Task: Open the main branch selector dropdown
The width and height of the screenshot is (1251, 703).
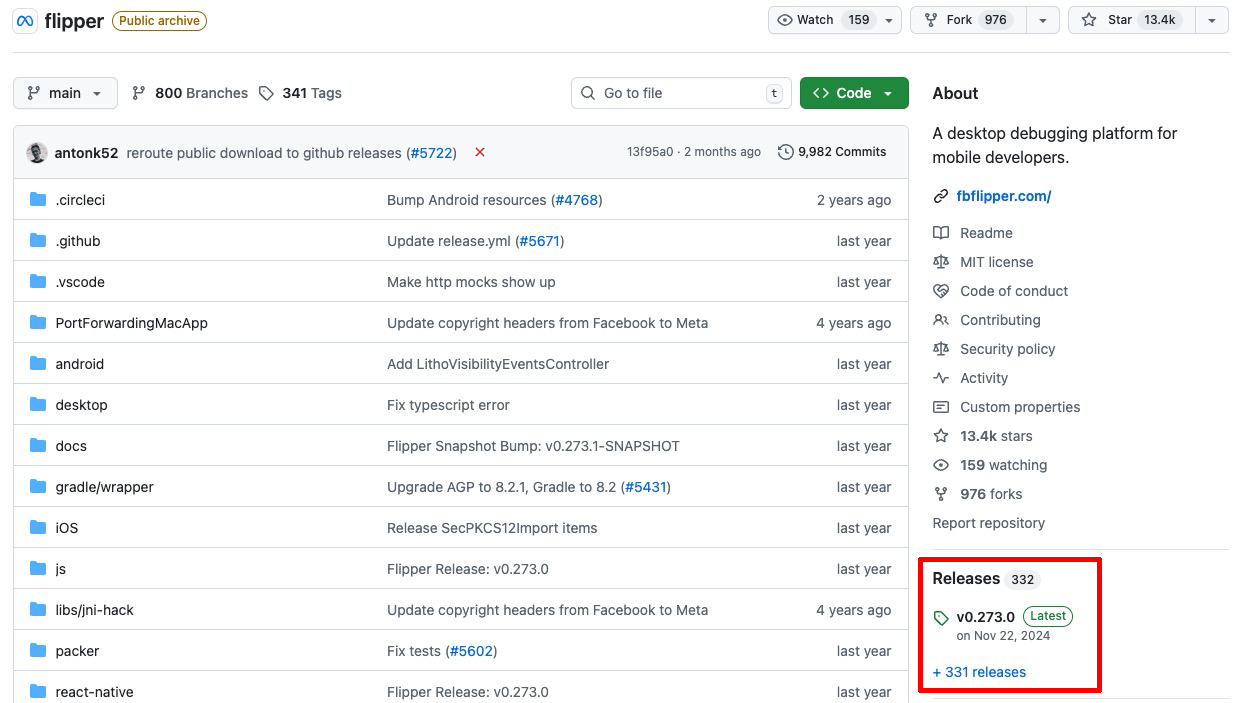Action: (x=65, y=93)
